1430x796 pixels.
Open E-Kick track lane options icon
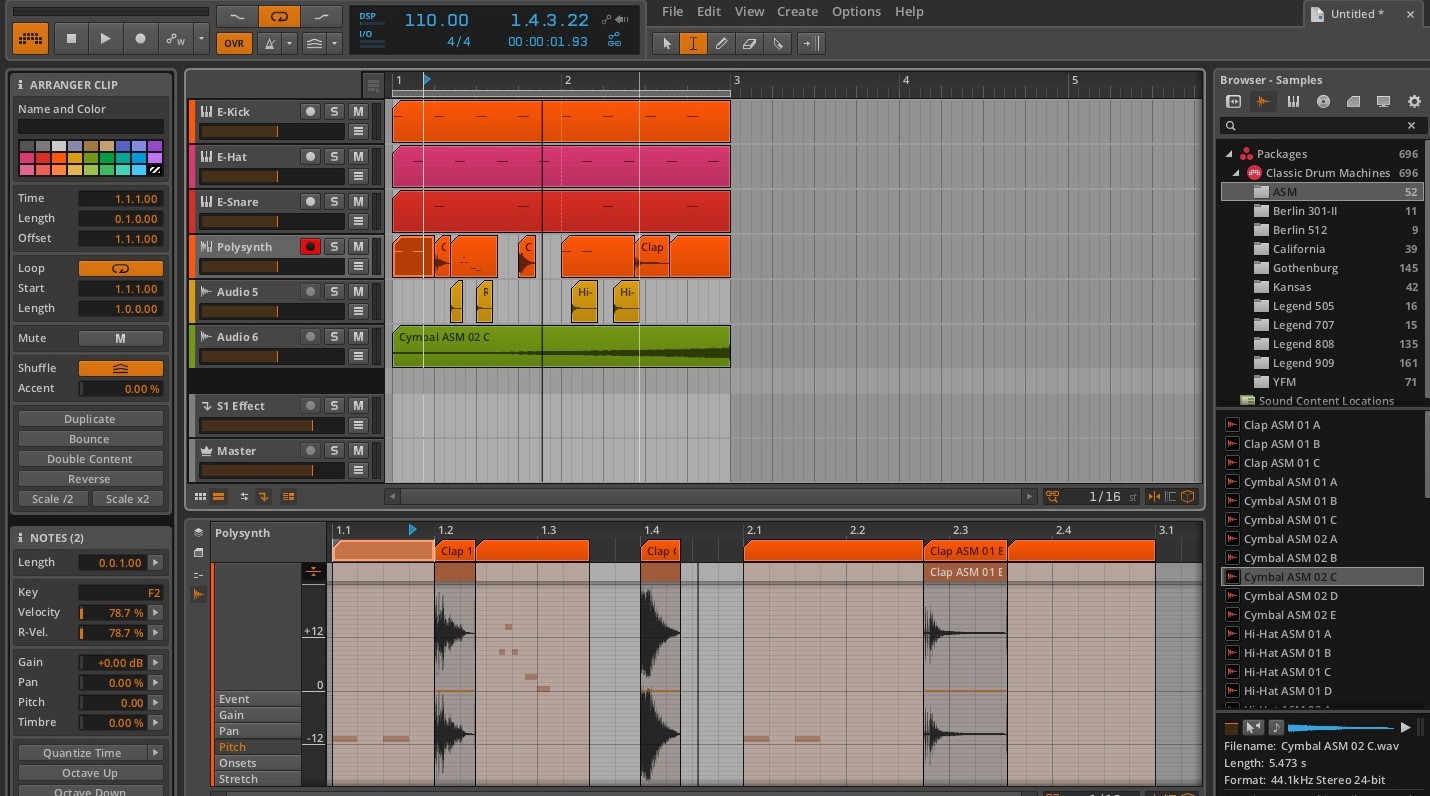tap(358, 131)
